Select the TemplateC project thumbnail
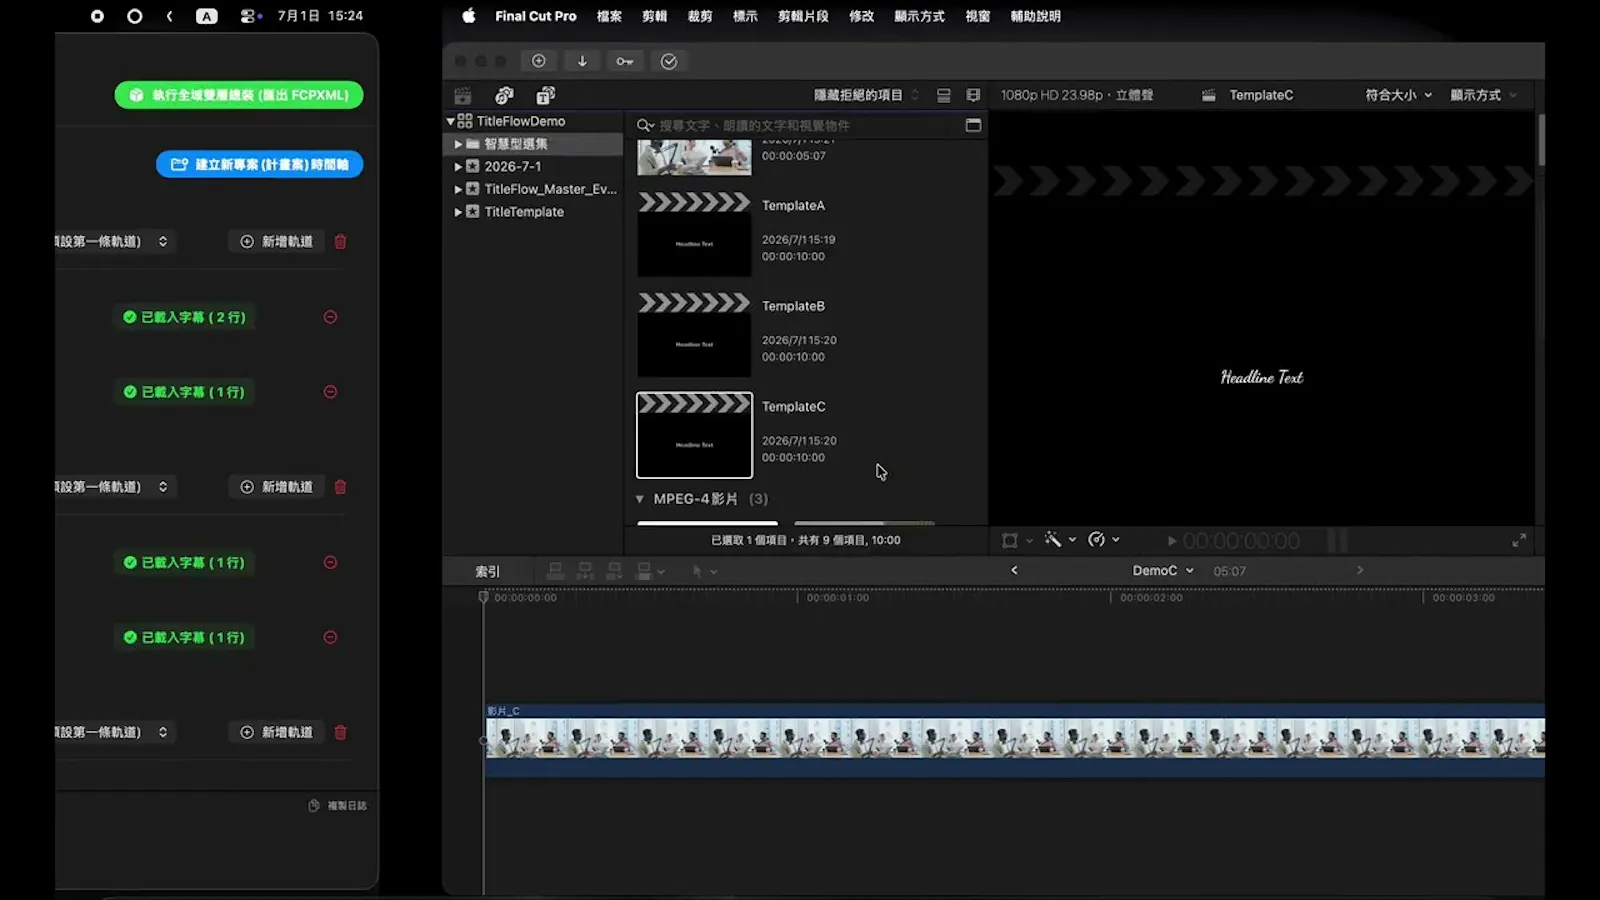This screenshot has width=1600, height=900. [x=694, y=435]
